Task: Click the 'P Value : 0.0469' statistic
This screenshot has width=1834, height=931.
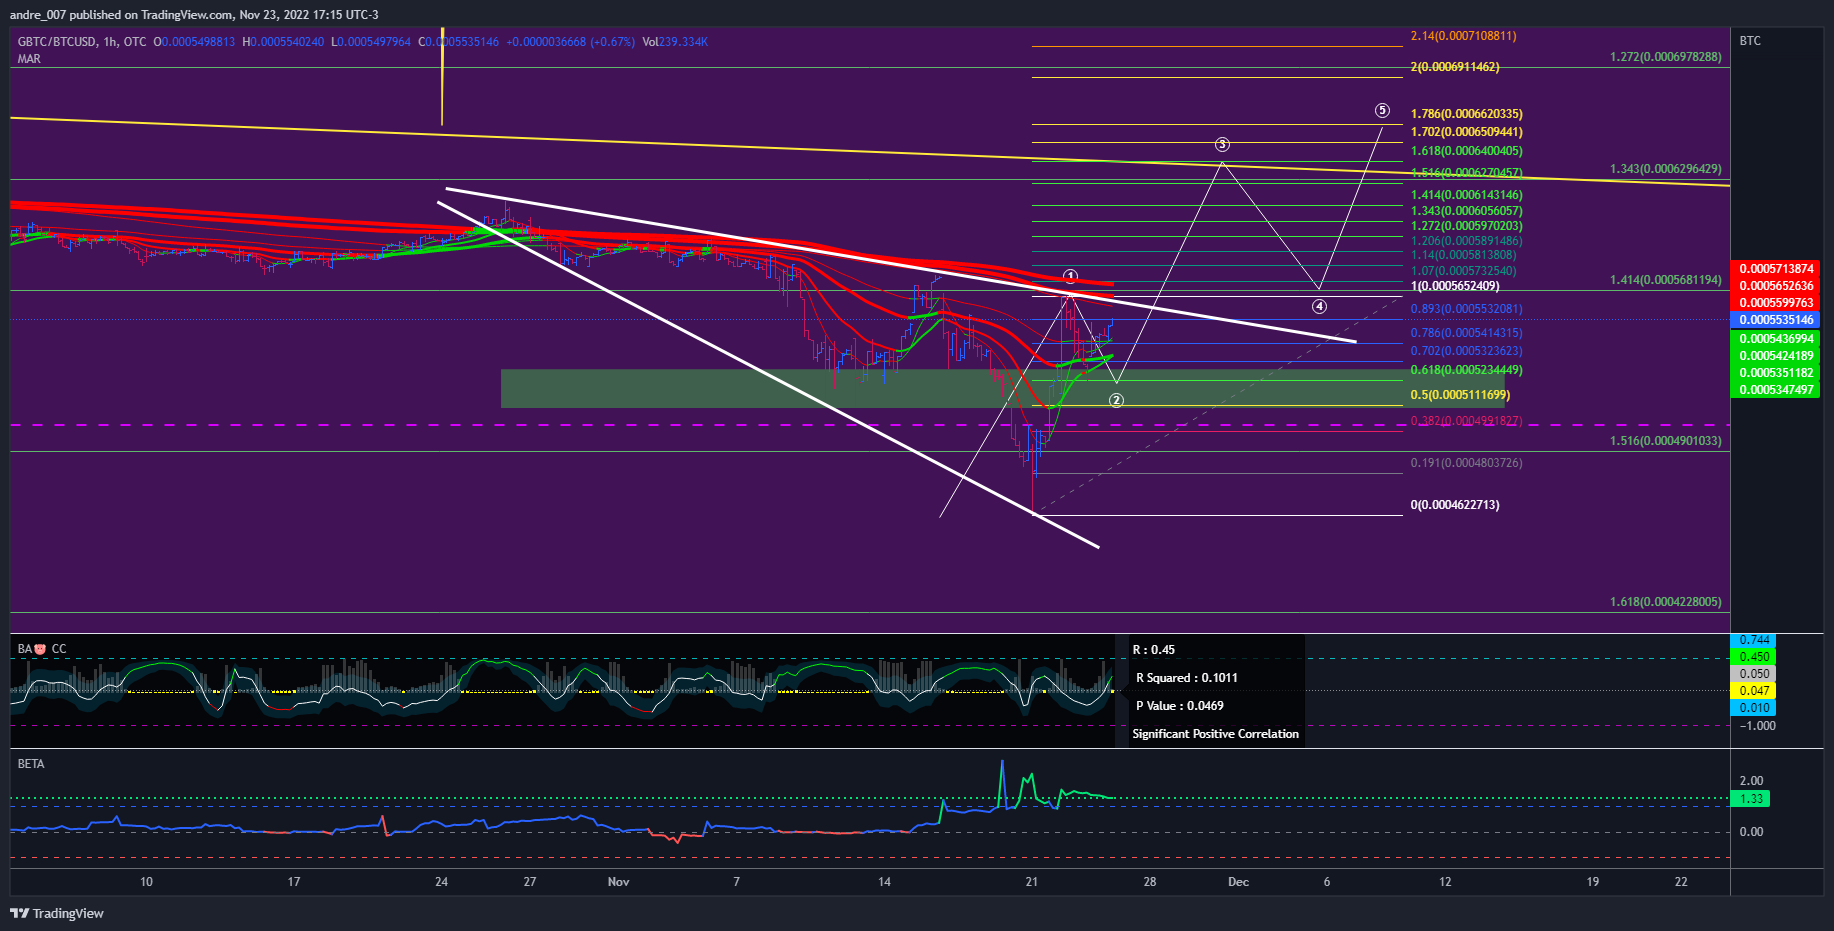Action: point(1180,706)
